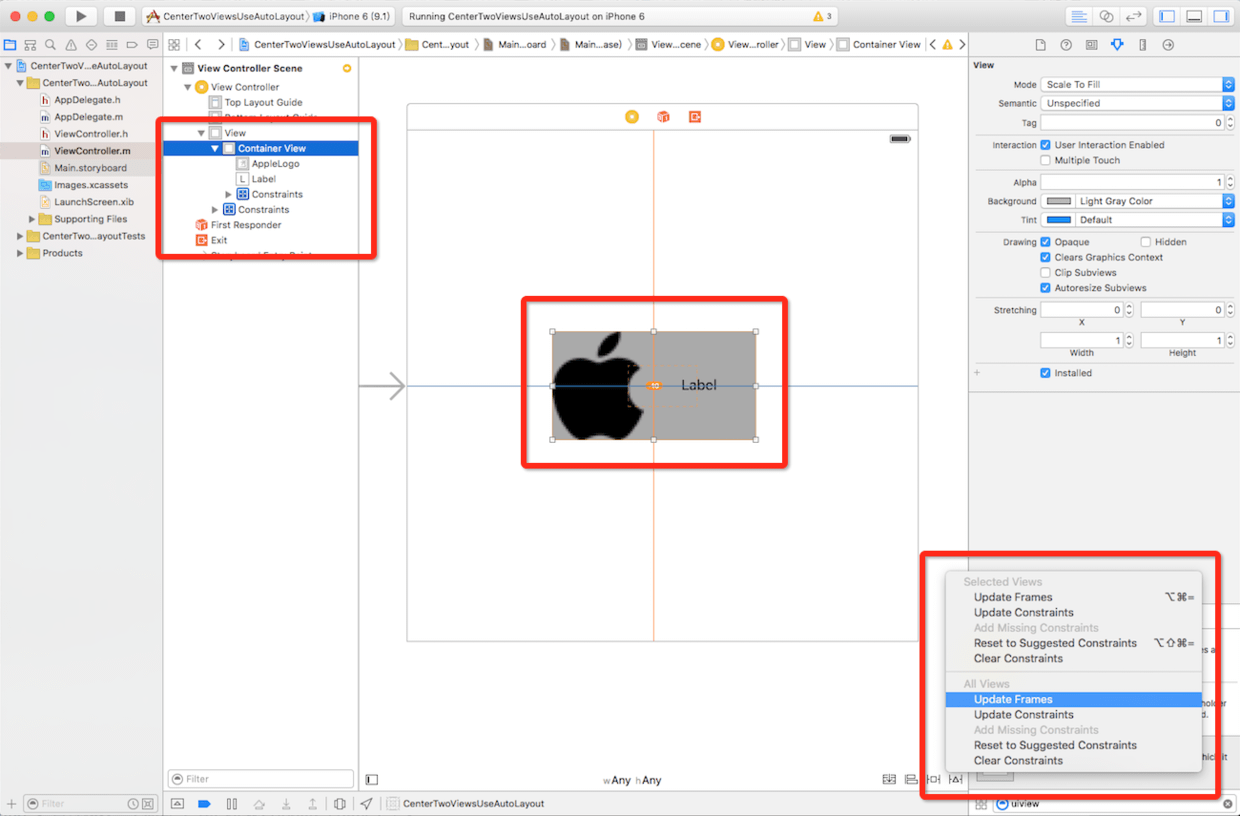This screenshot has width=1240, height=816.
Task: Click the Simulate Location arrow icon
Action: (367, 804)
